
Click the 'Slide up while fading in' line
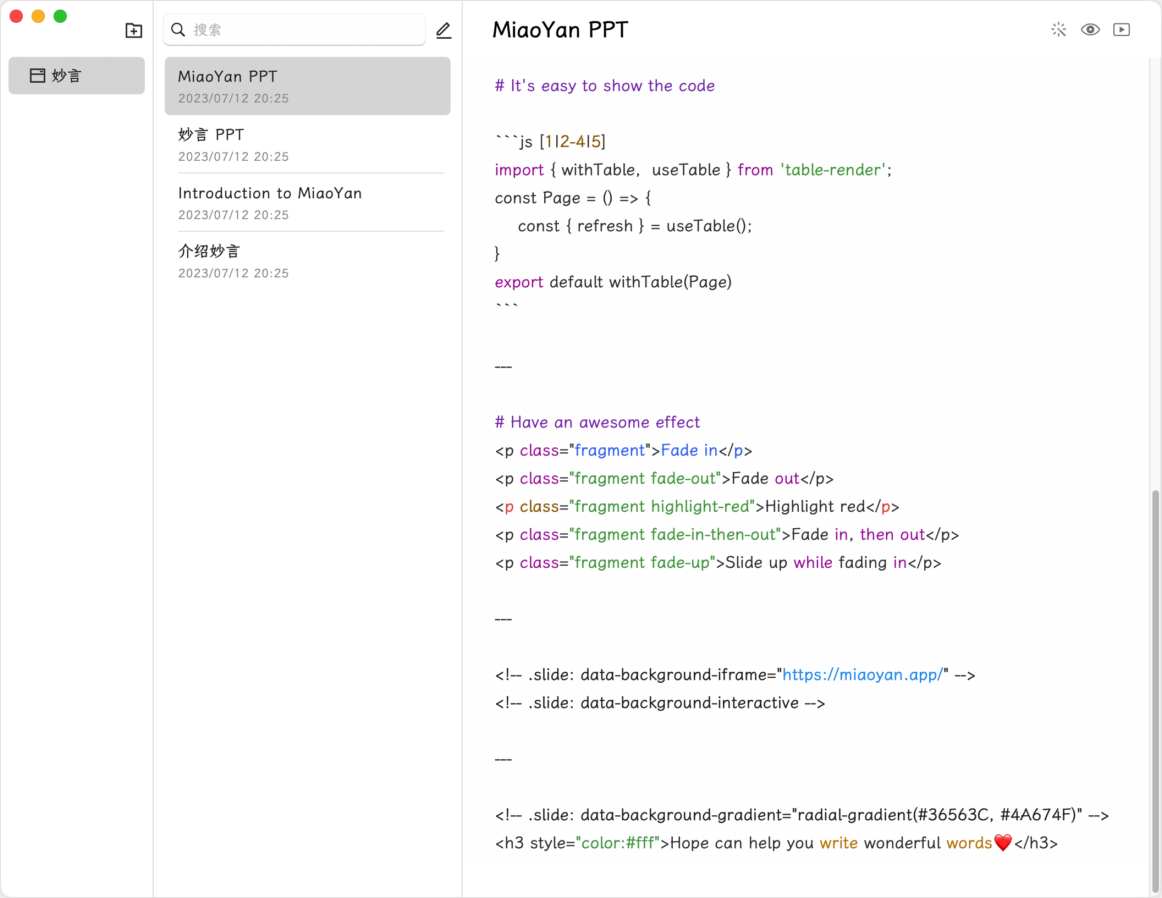tap(718, 563)
